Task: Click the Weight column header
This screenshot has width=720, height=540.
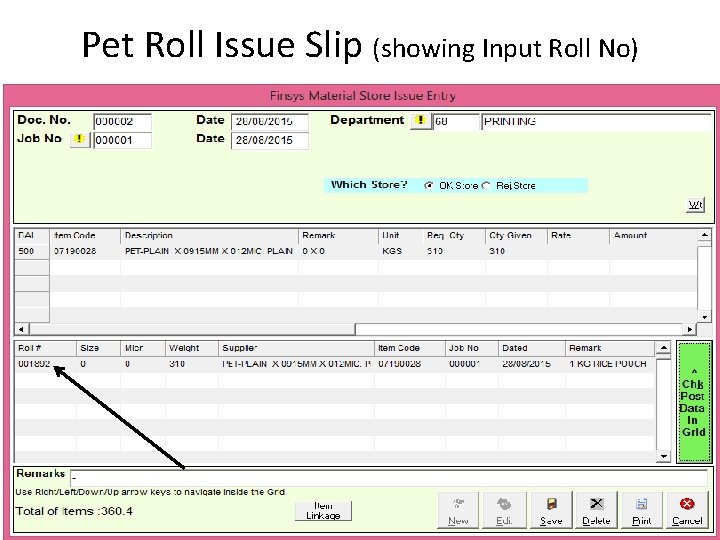Action: pos(191,348)
